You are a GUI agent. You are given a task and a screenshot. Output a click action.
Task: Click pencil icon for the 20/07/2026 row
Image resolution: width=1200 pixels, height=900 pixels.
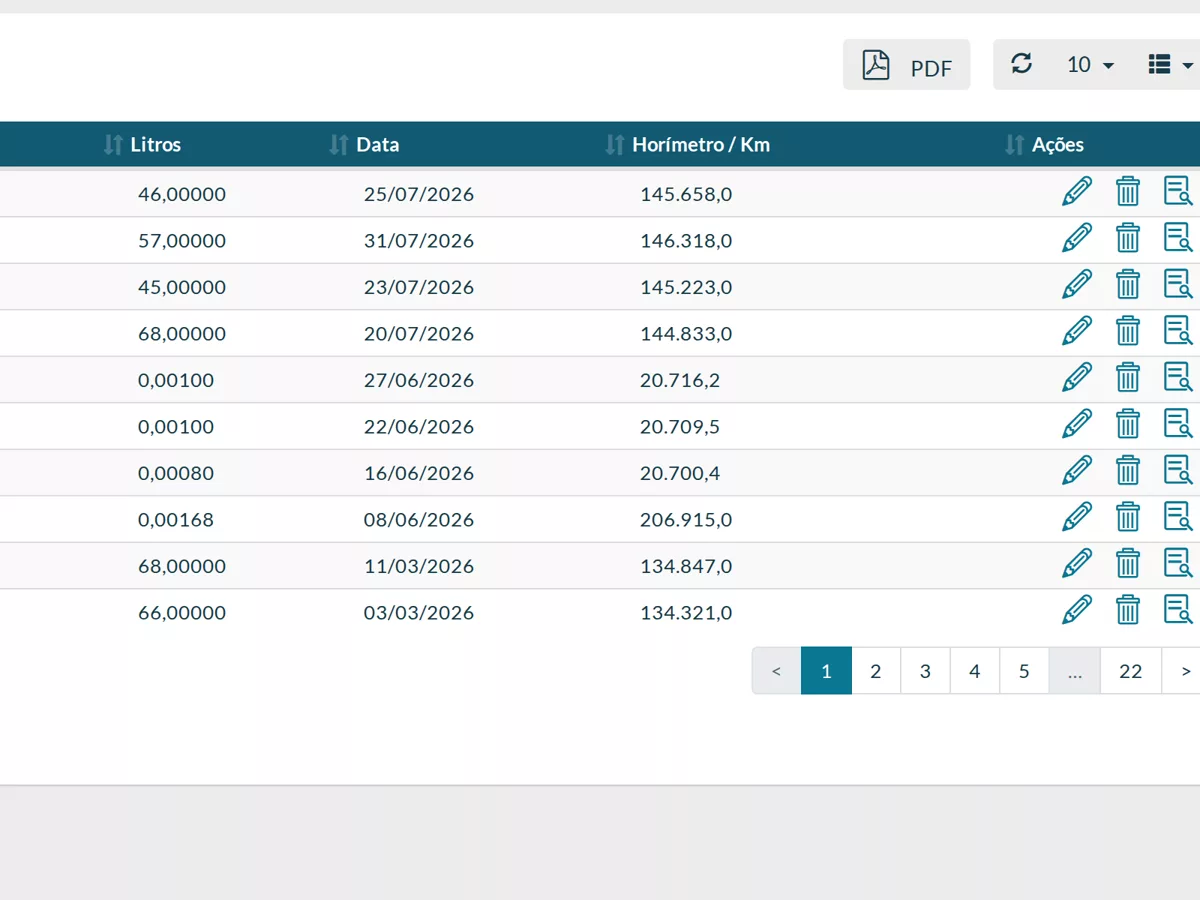pyautogui.click(x=1077, y=331)
